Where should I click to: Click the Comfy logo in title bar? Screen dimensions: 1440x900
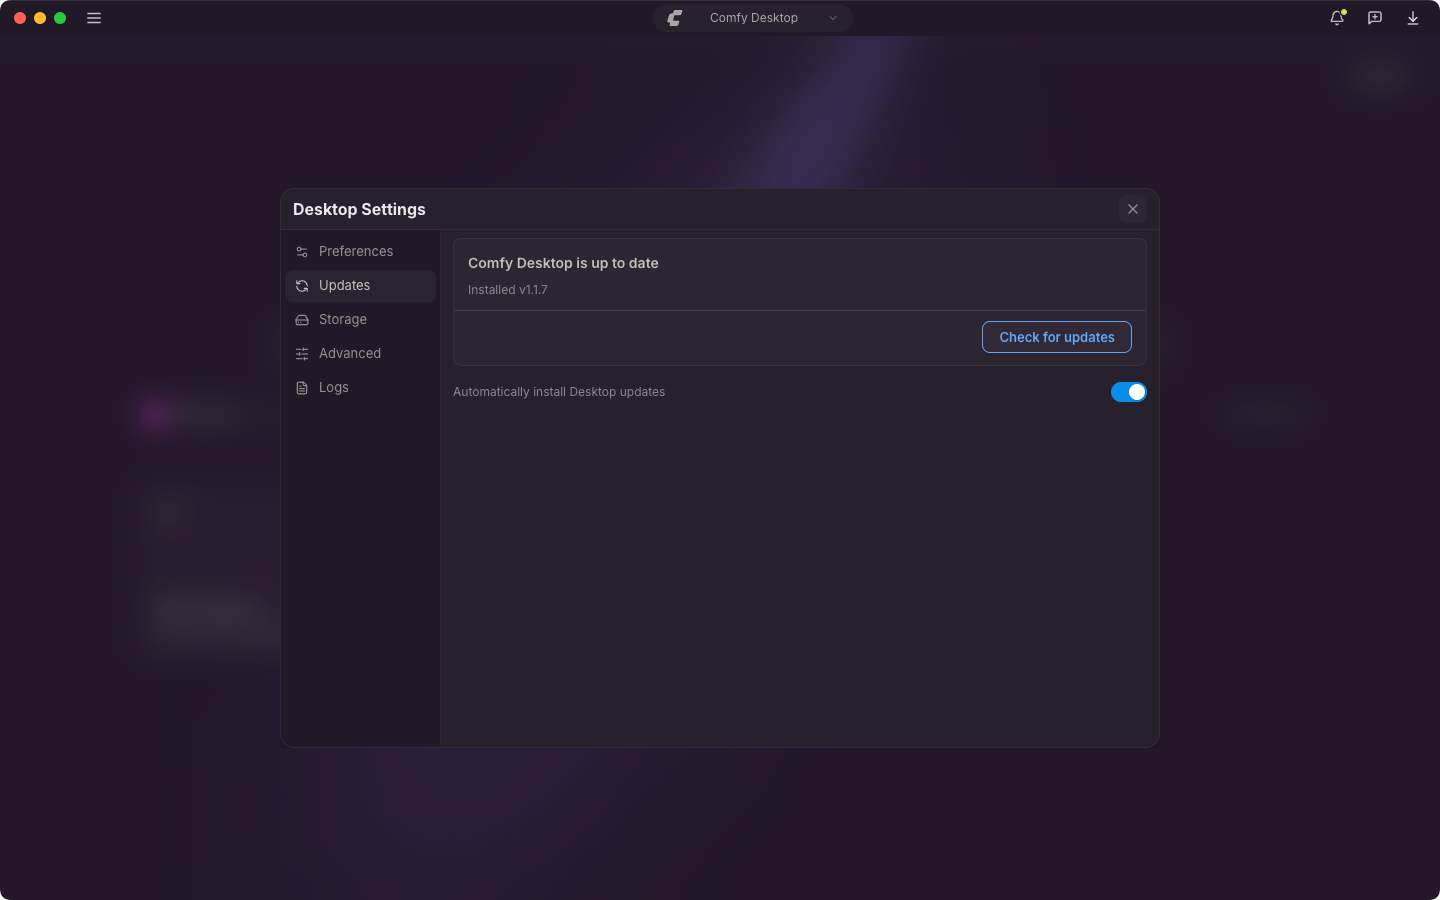pyautogui.click(x=675, y=18)
